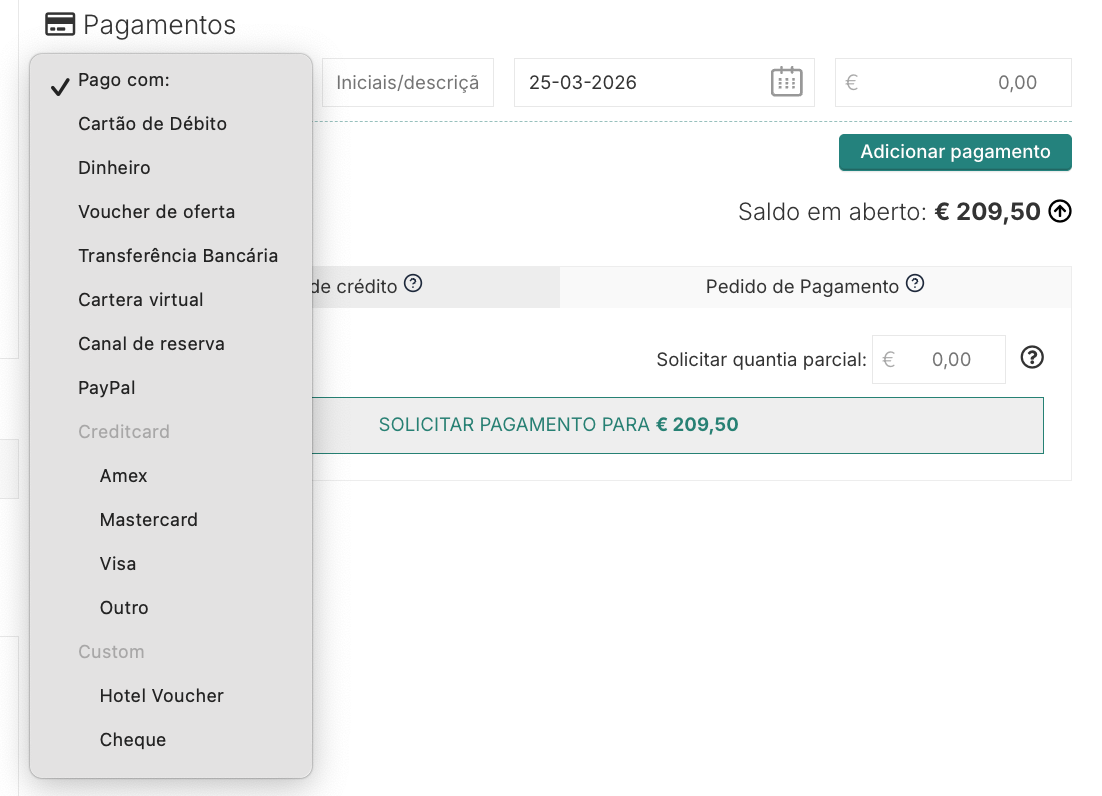Click the Pagamentos section heading
Viewport: 1102px width, 796px height.
(160, 25)
